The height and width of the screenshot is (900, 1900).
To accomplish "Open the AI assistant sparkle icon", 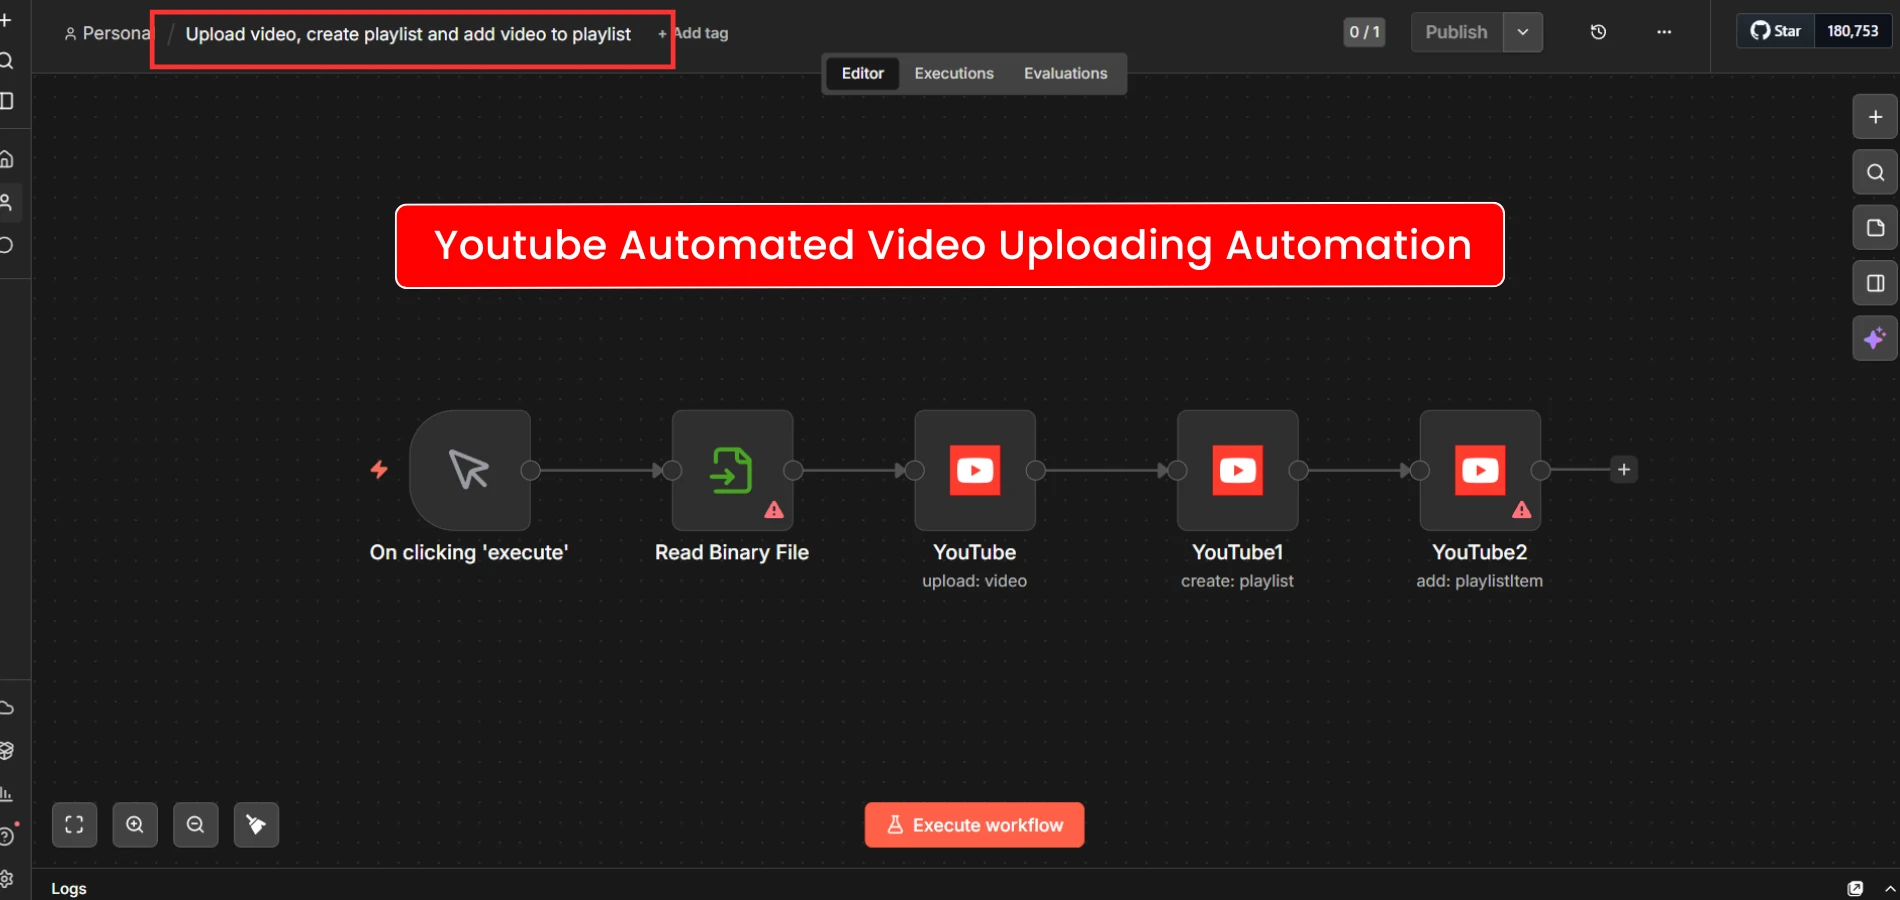I will (x=1875, y=339).
